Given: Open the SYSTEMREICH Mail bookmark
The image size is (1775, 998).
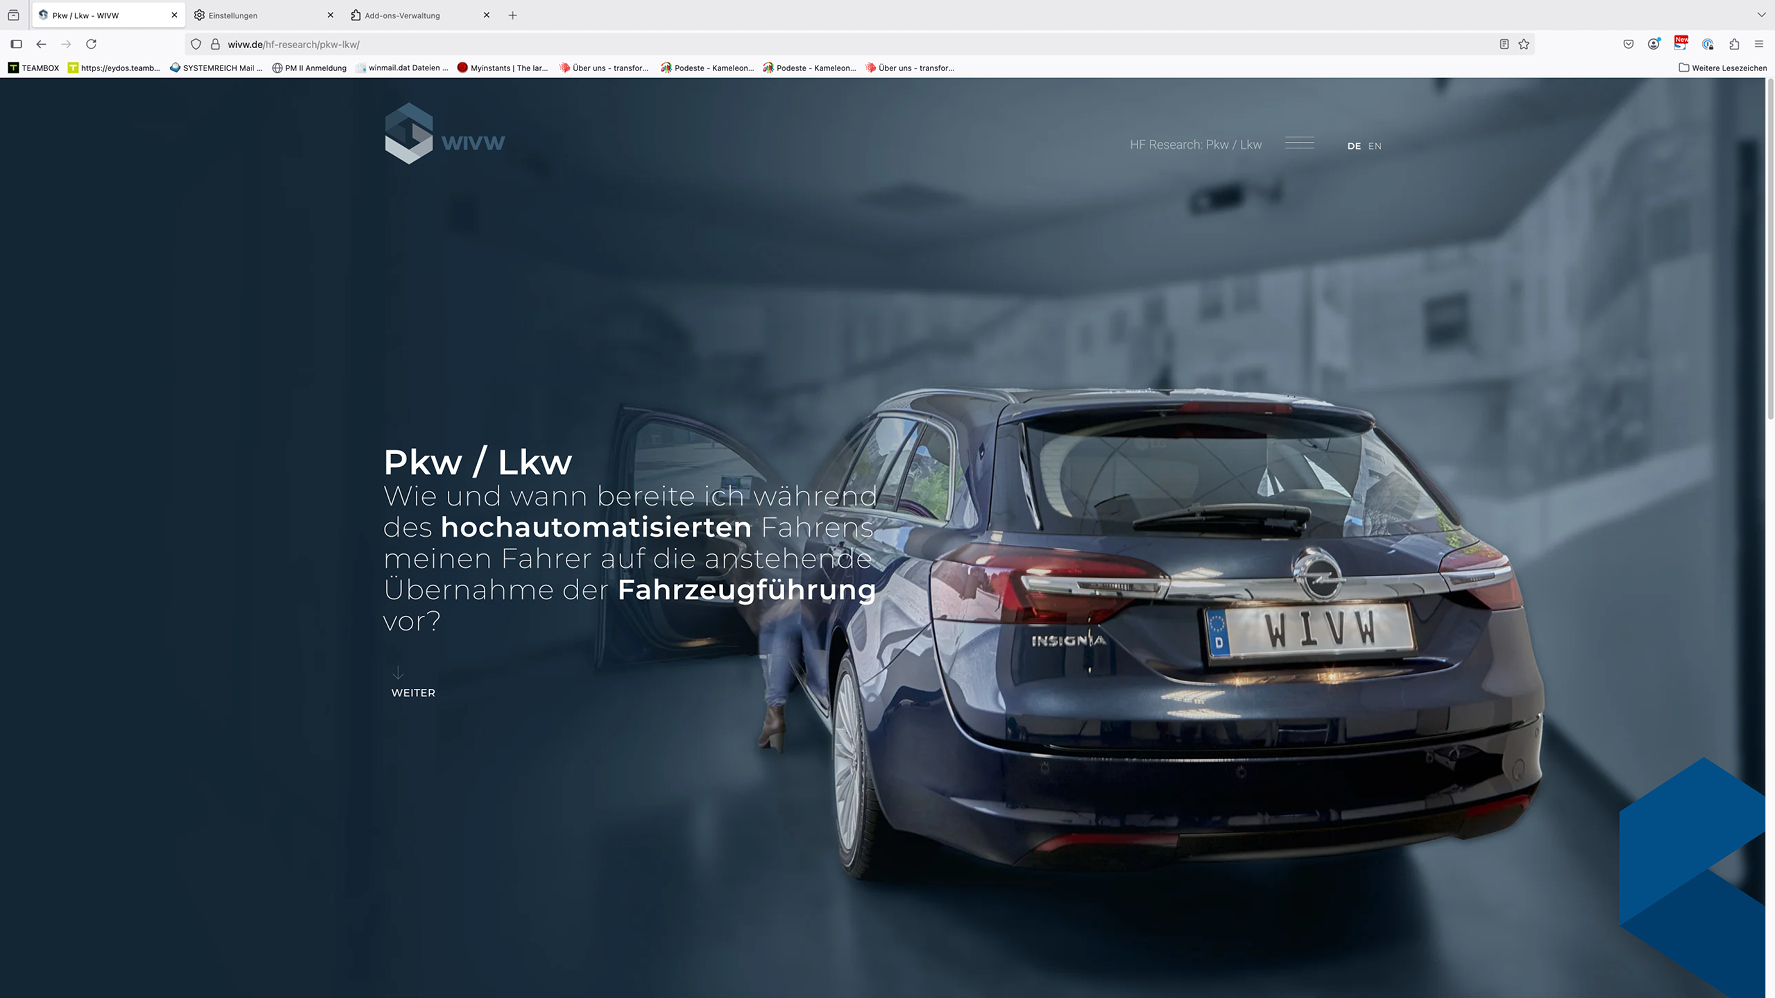Looking at the screenshot, I should click(x=216, y=68).
